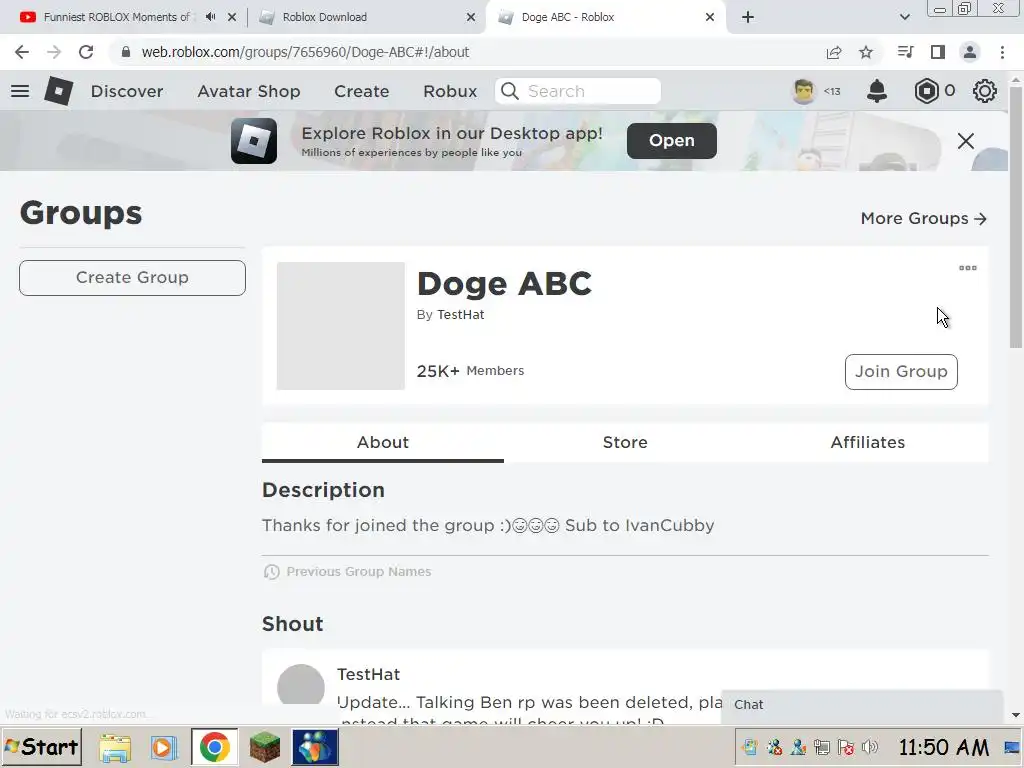Viewport: 1024px width, 768px height.
Task: Click the Roblox logo home icon
Action: coord(58,91)
